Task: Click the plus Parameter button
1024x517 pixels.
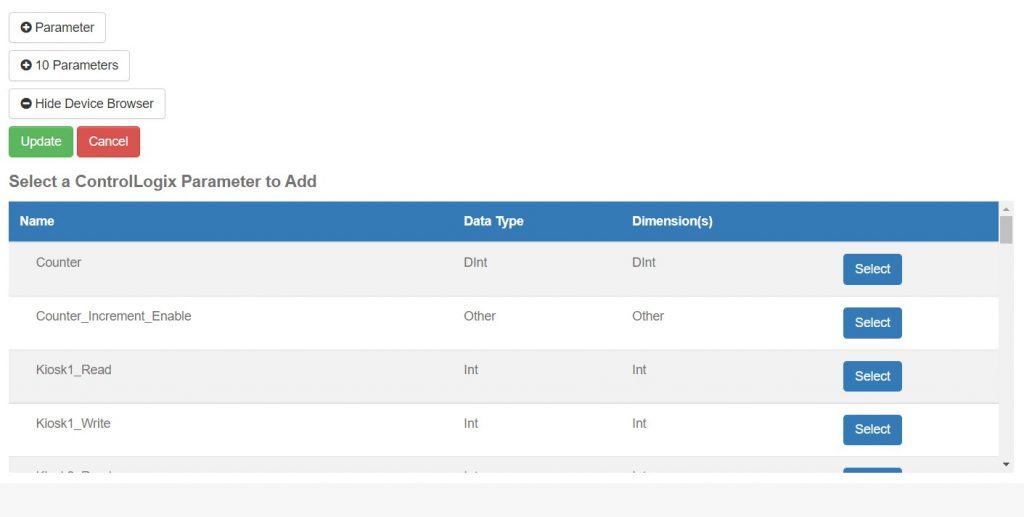Action: click(x=57, y=27)
